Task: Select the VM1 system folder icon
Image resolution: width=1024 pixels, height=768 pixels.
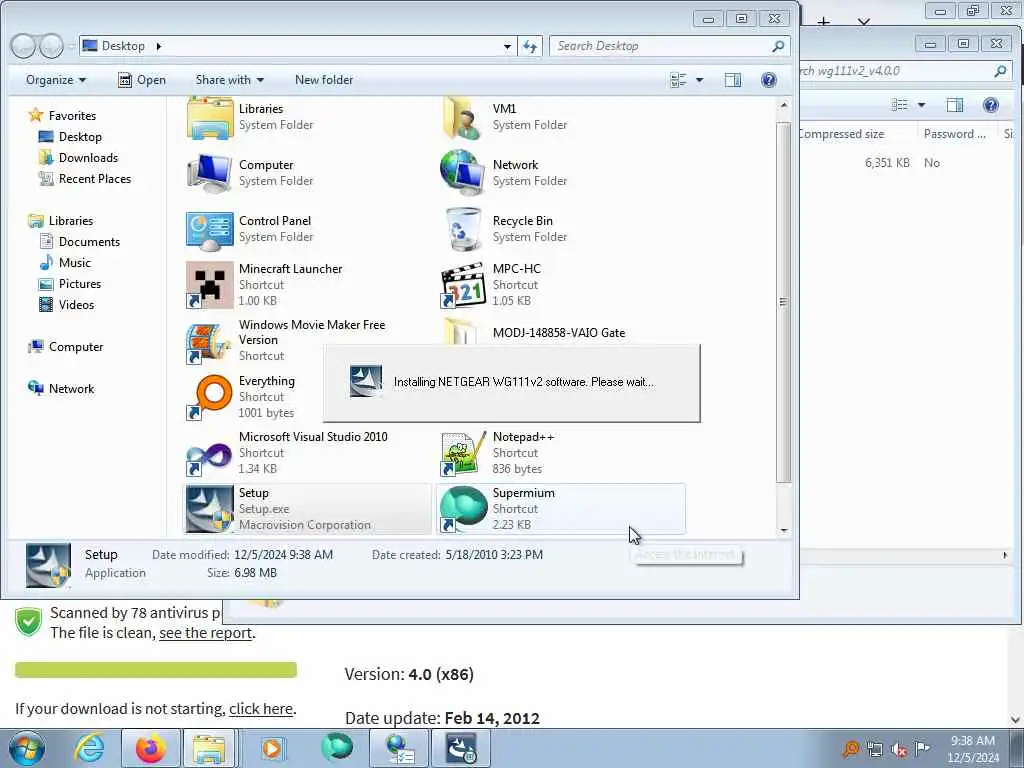Action: click(463, 118)
